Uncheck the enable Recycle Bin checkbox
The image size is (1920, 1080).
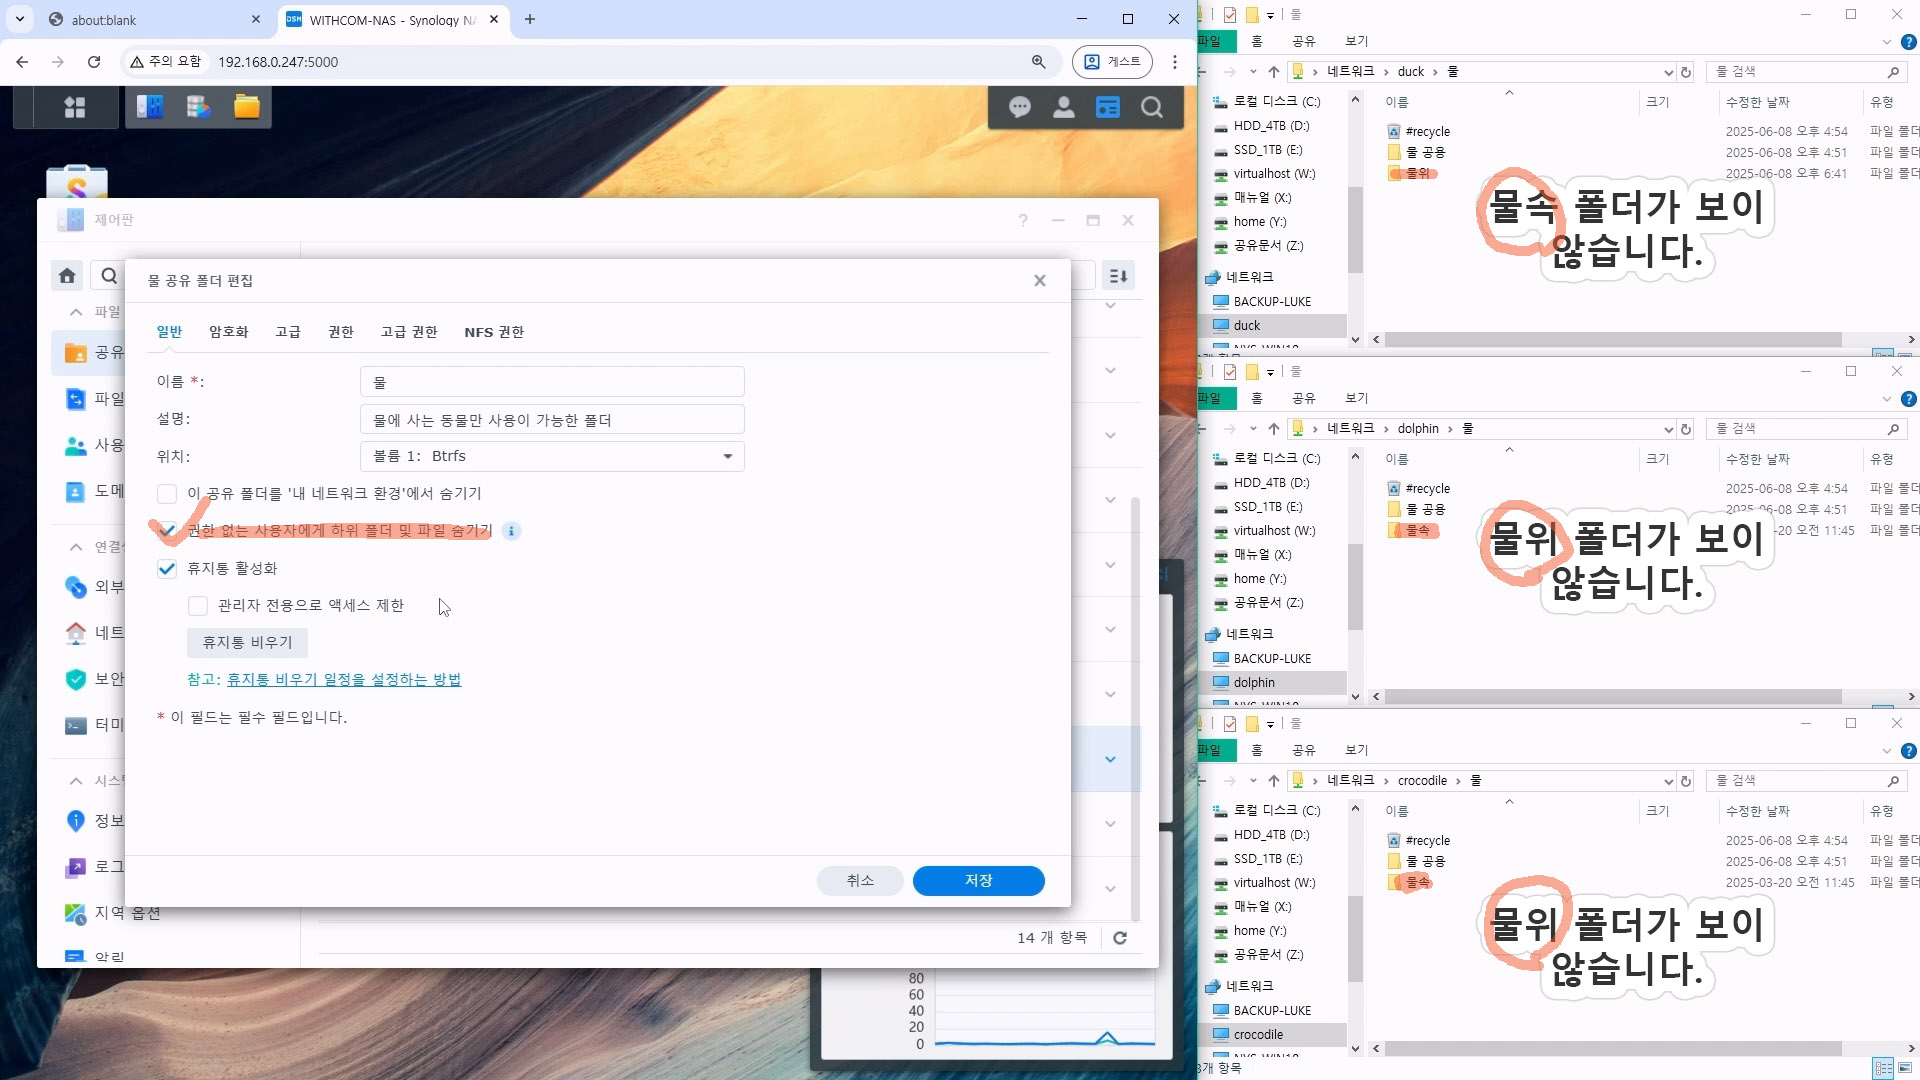point(167,569)
